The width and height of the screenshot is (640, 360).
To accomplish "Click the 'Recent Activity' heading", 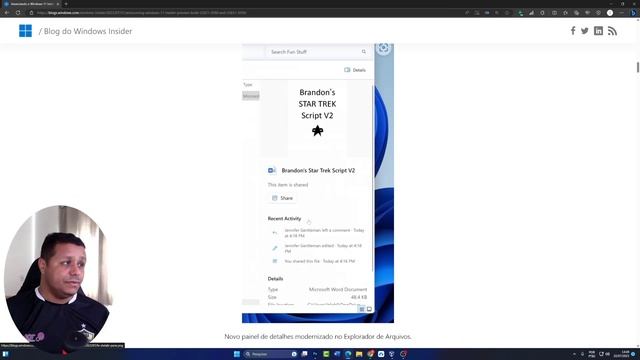I will [284, 218].
